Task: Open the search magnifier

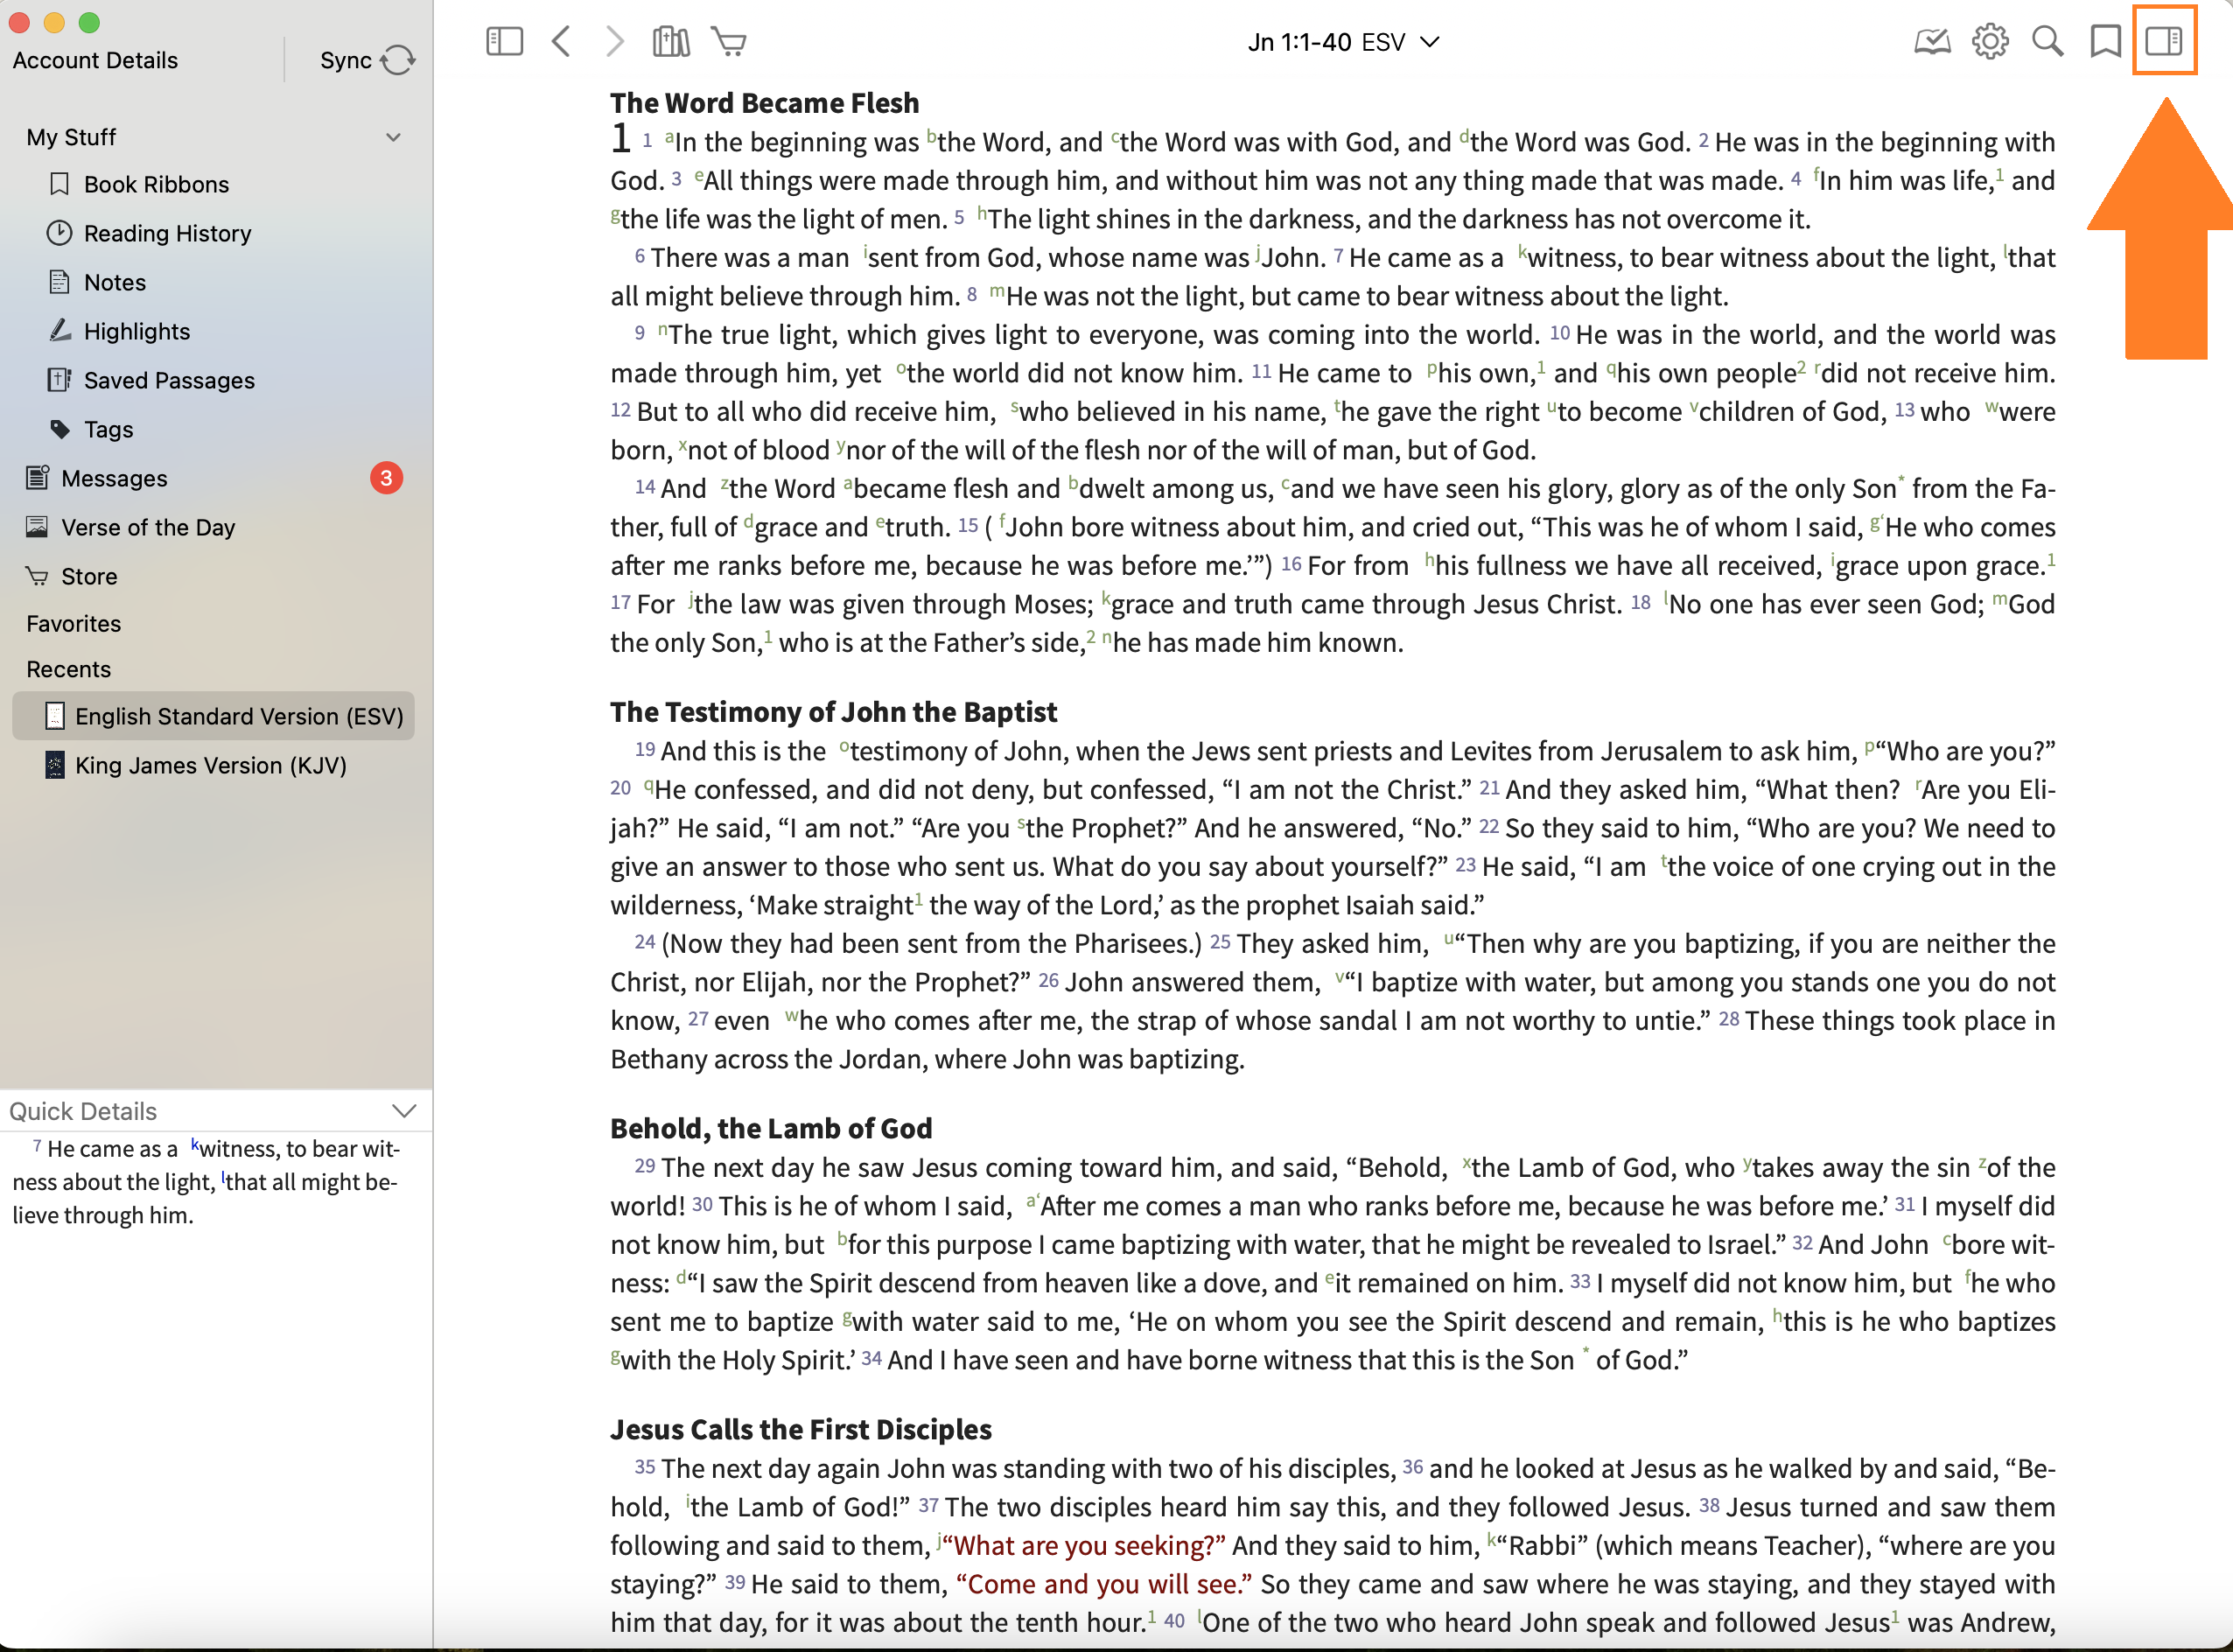Action: click(2047, 41)
